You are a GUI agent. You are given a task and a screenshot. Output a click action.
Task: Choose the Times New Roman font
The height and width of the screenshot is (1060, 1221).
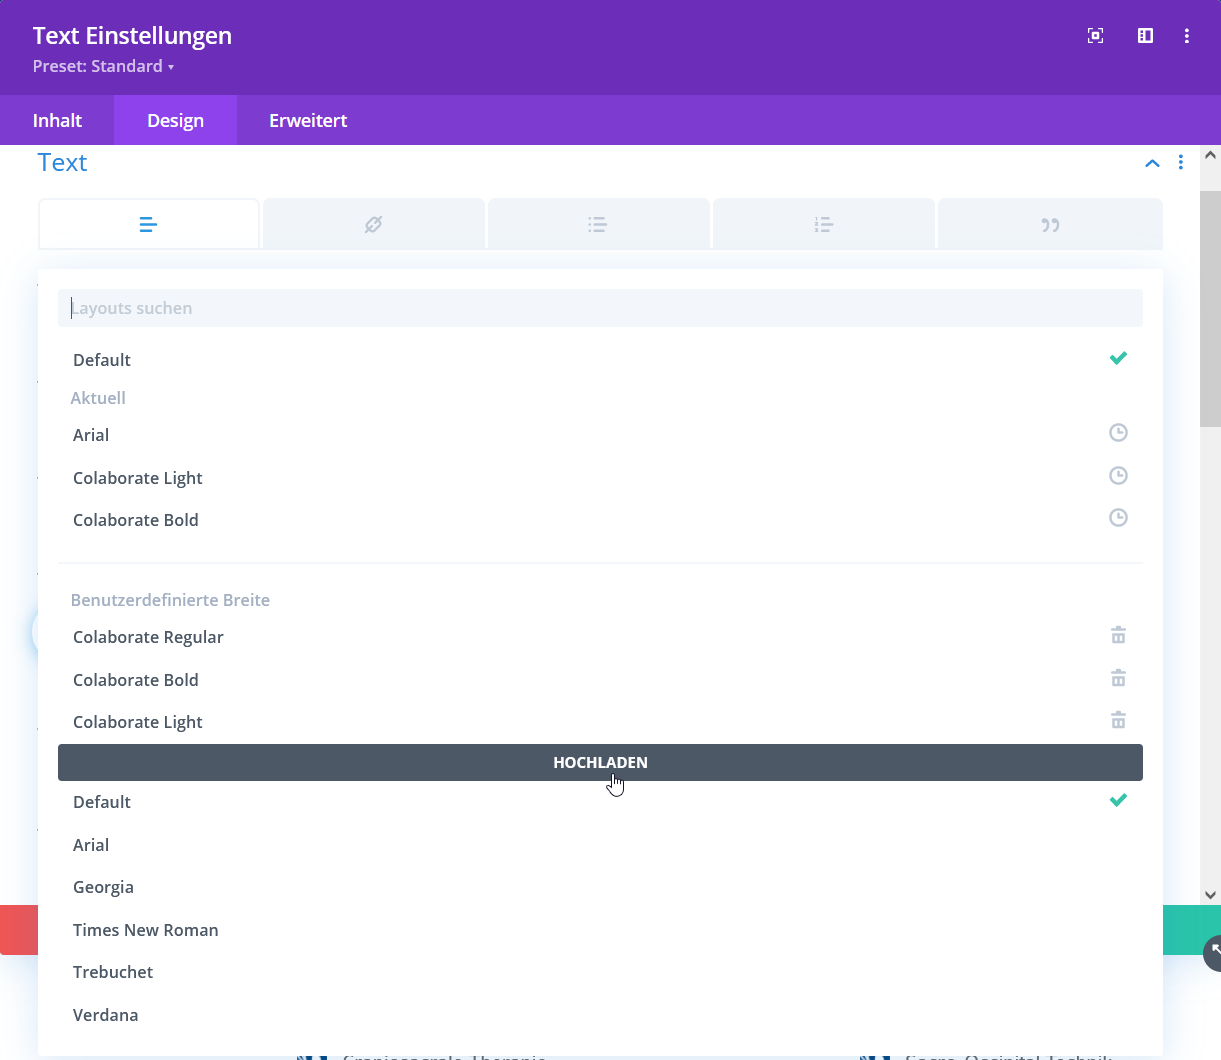click(x=600, y=930)
